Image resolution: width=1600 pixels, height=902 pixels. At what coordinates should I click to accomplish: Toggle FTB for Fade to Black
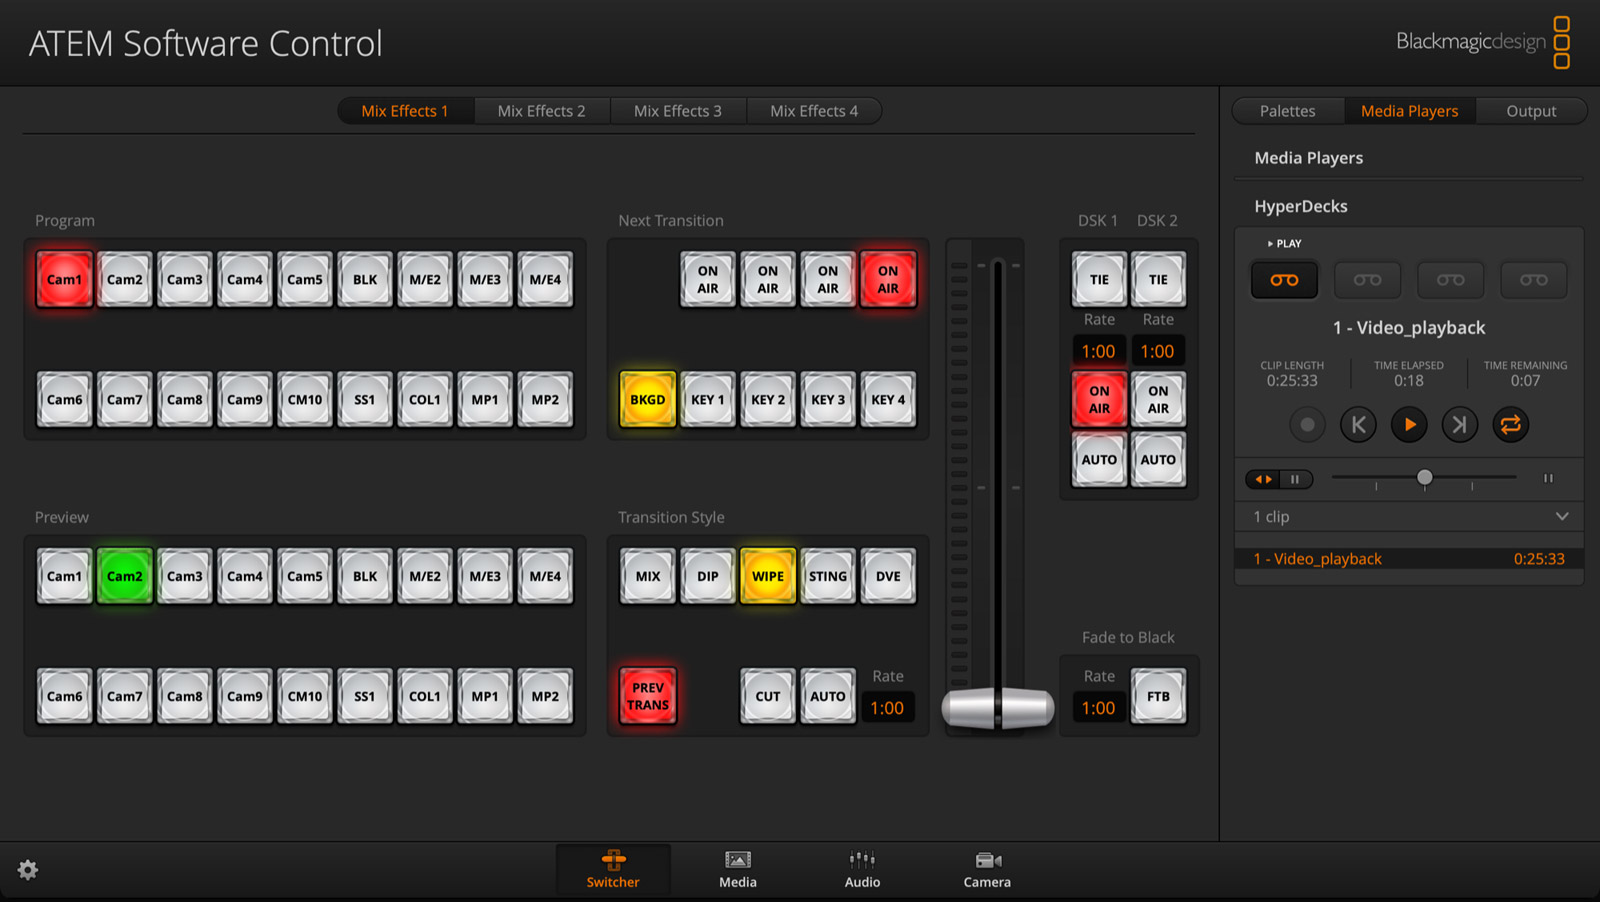[x=1158, y=695]
